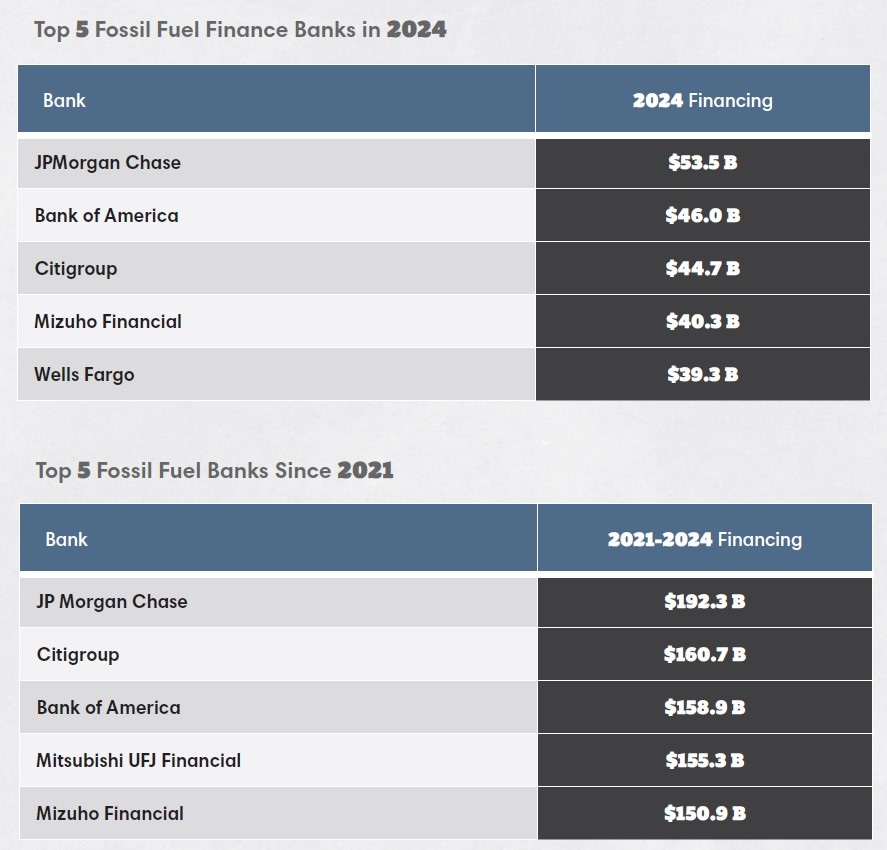The image size is (887, 850).
Task: Click the 'Top 5 Fossil Fuel Banks Since 2021' heading
Action: coord(214,471)
